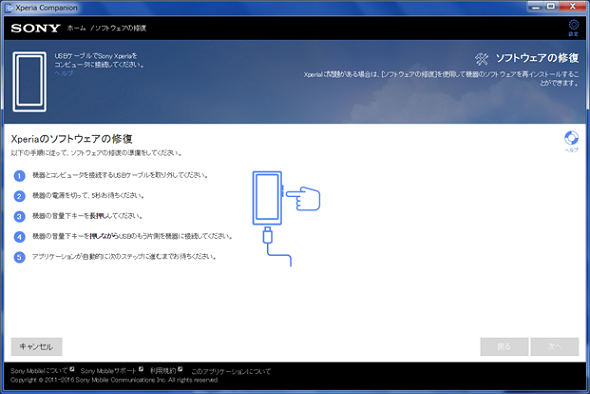
Task: Click the 戻る button
Action: click(504, 347)
